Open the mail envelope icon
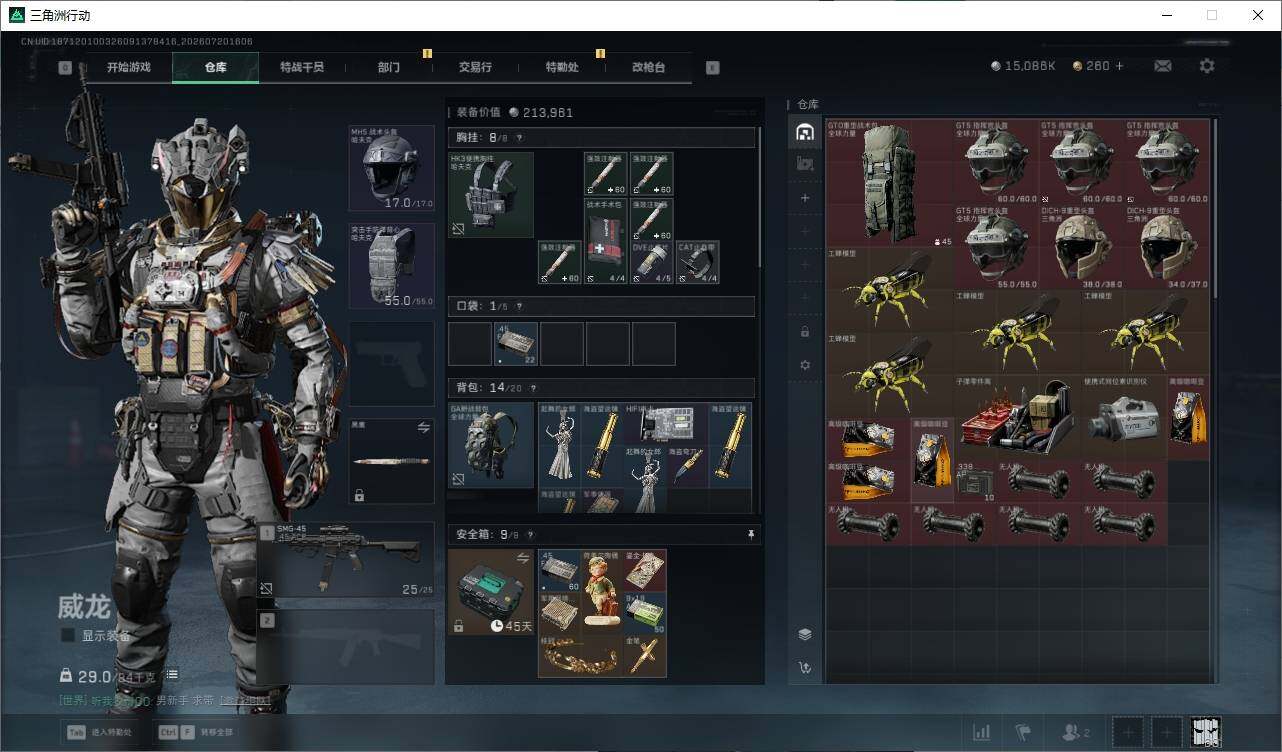This screenshot has width=1282, height=752. click(x=1162, y=66)
